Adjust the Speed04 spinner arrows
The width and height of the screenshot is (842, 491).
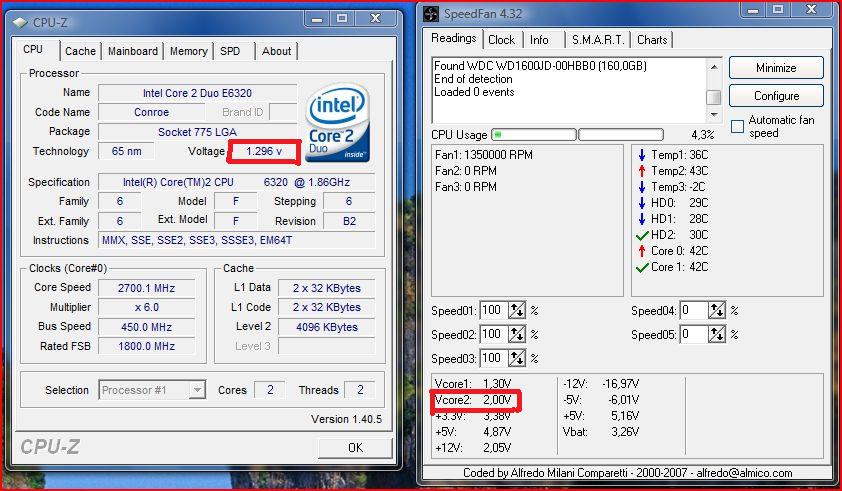717,311
